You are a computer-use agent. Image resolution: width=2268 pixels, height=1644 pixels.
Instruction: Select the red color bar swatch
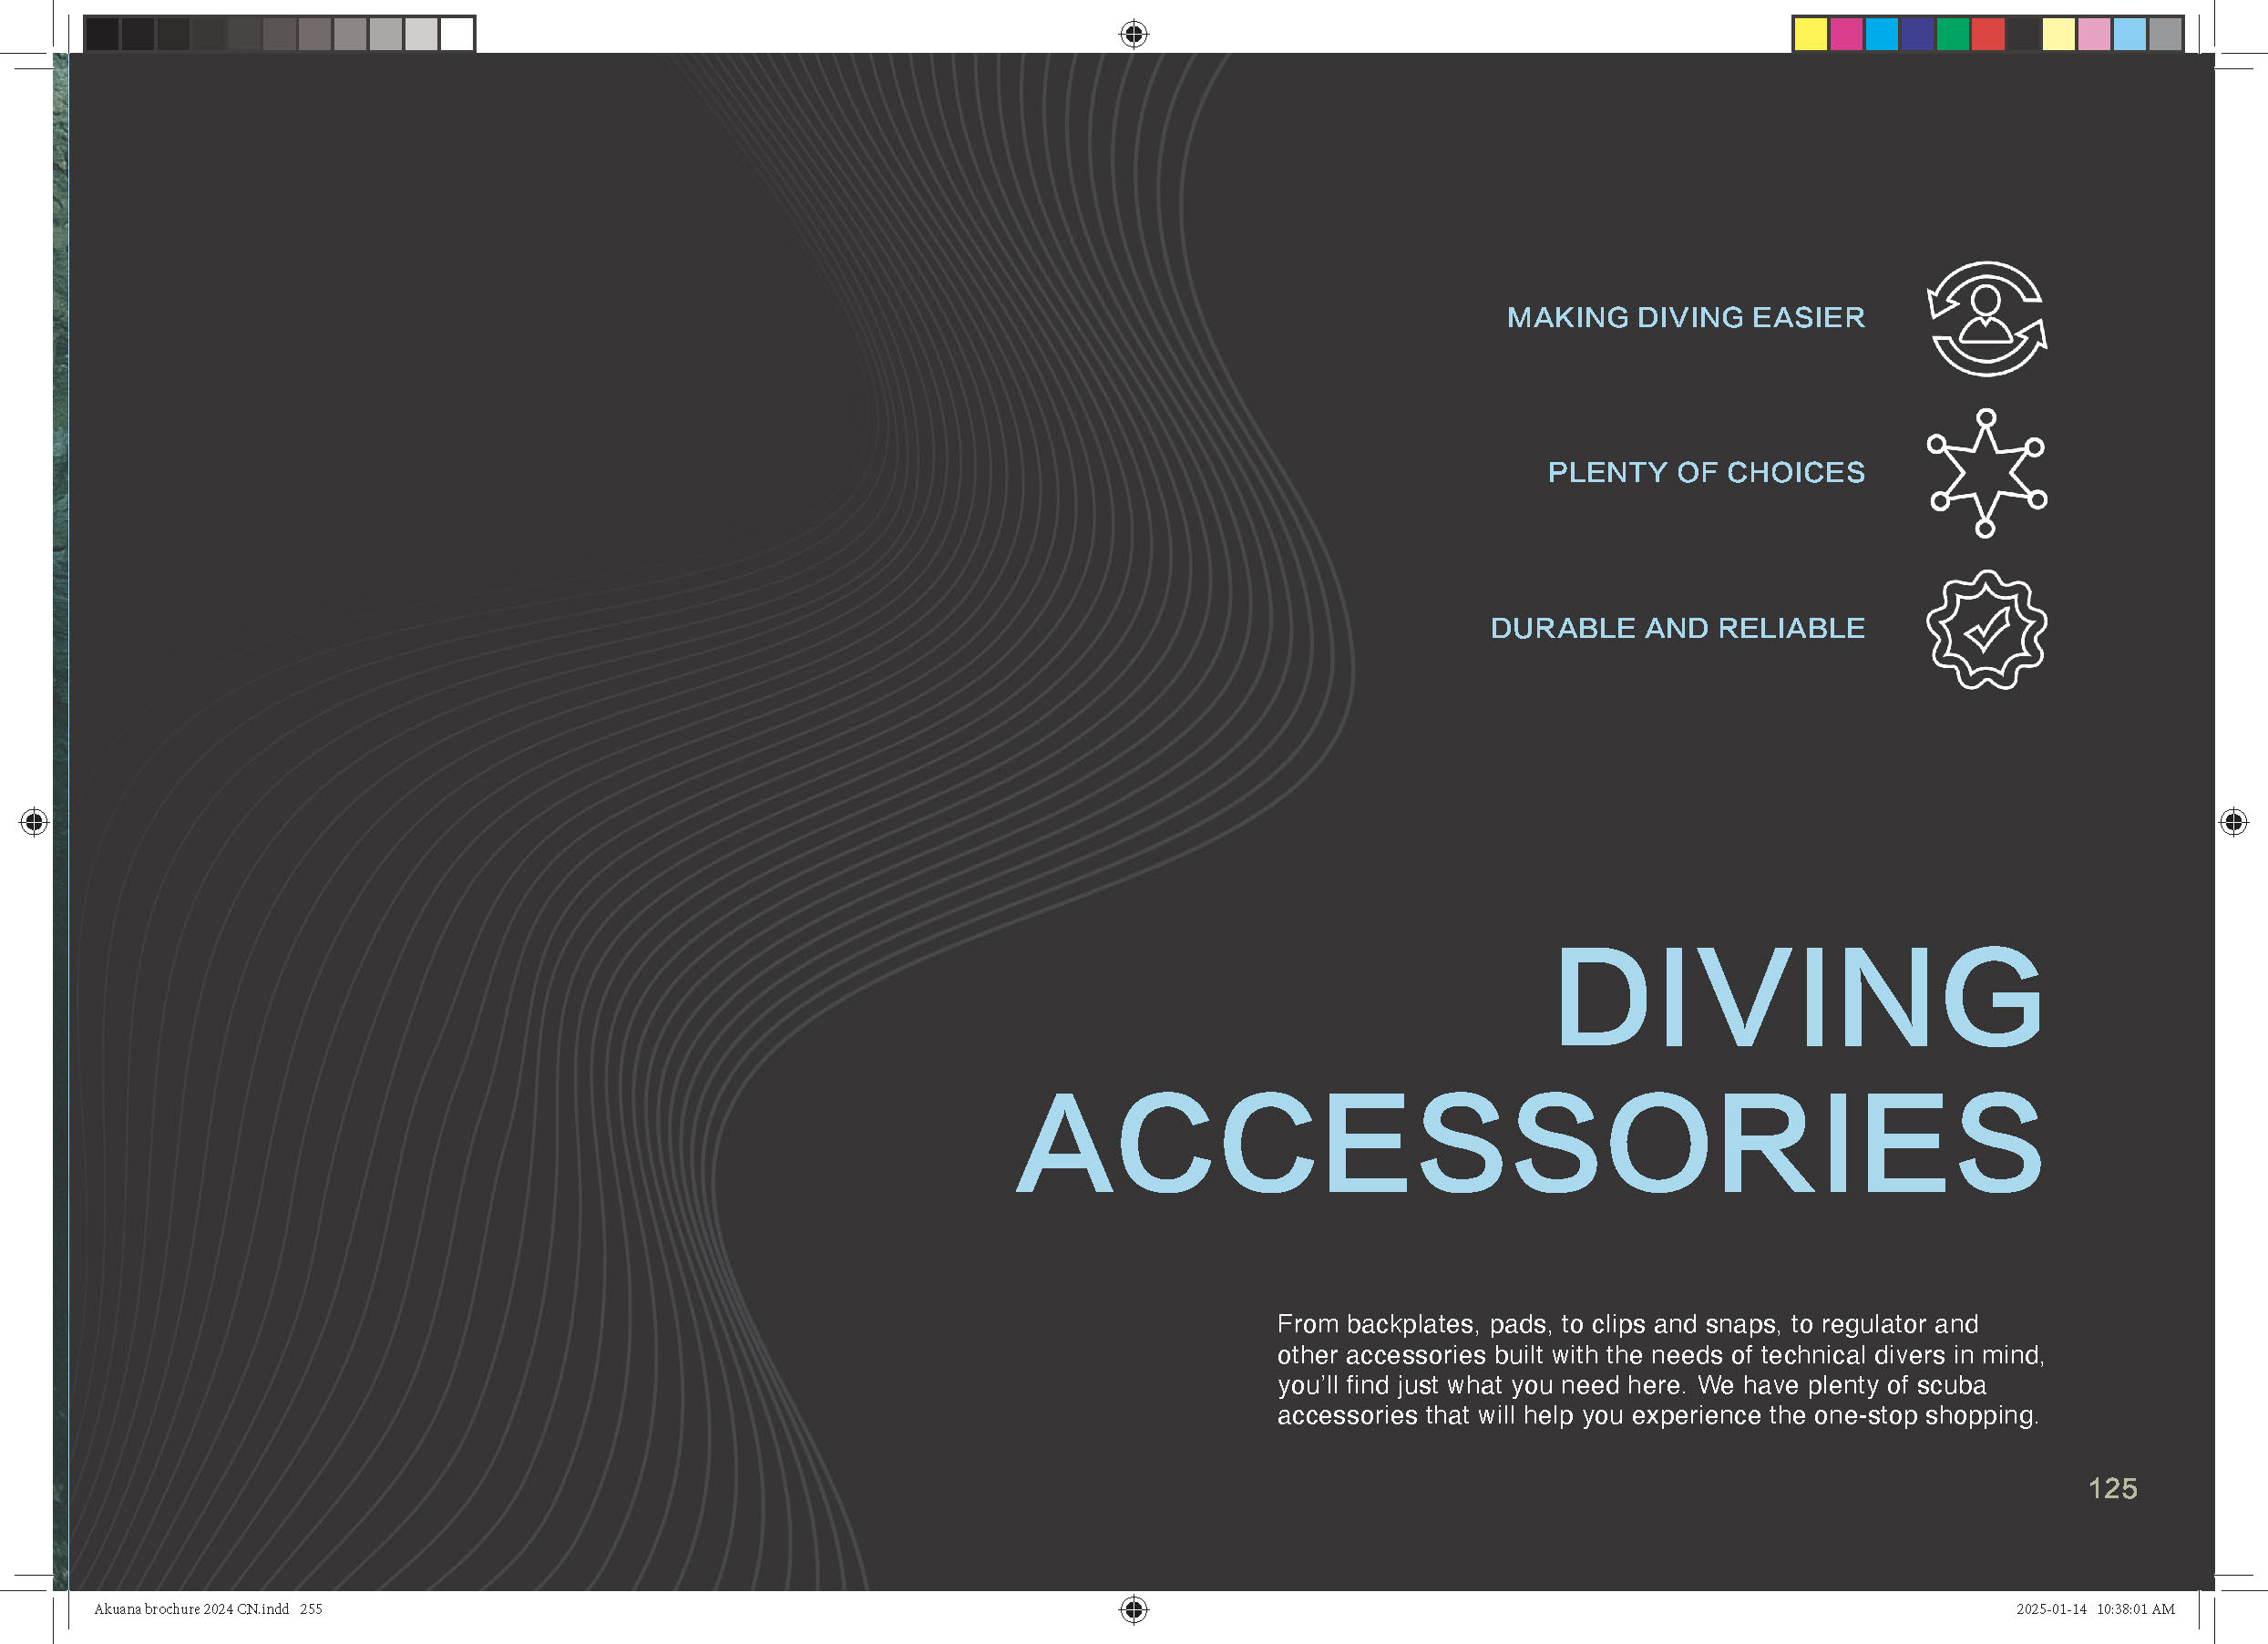(x=1988, y=34)
